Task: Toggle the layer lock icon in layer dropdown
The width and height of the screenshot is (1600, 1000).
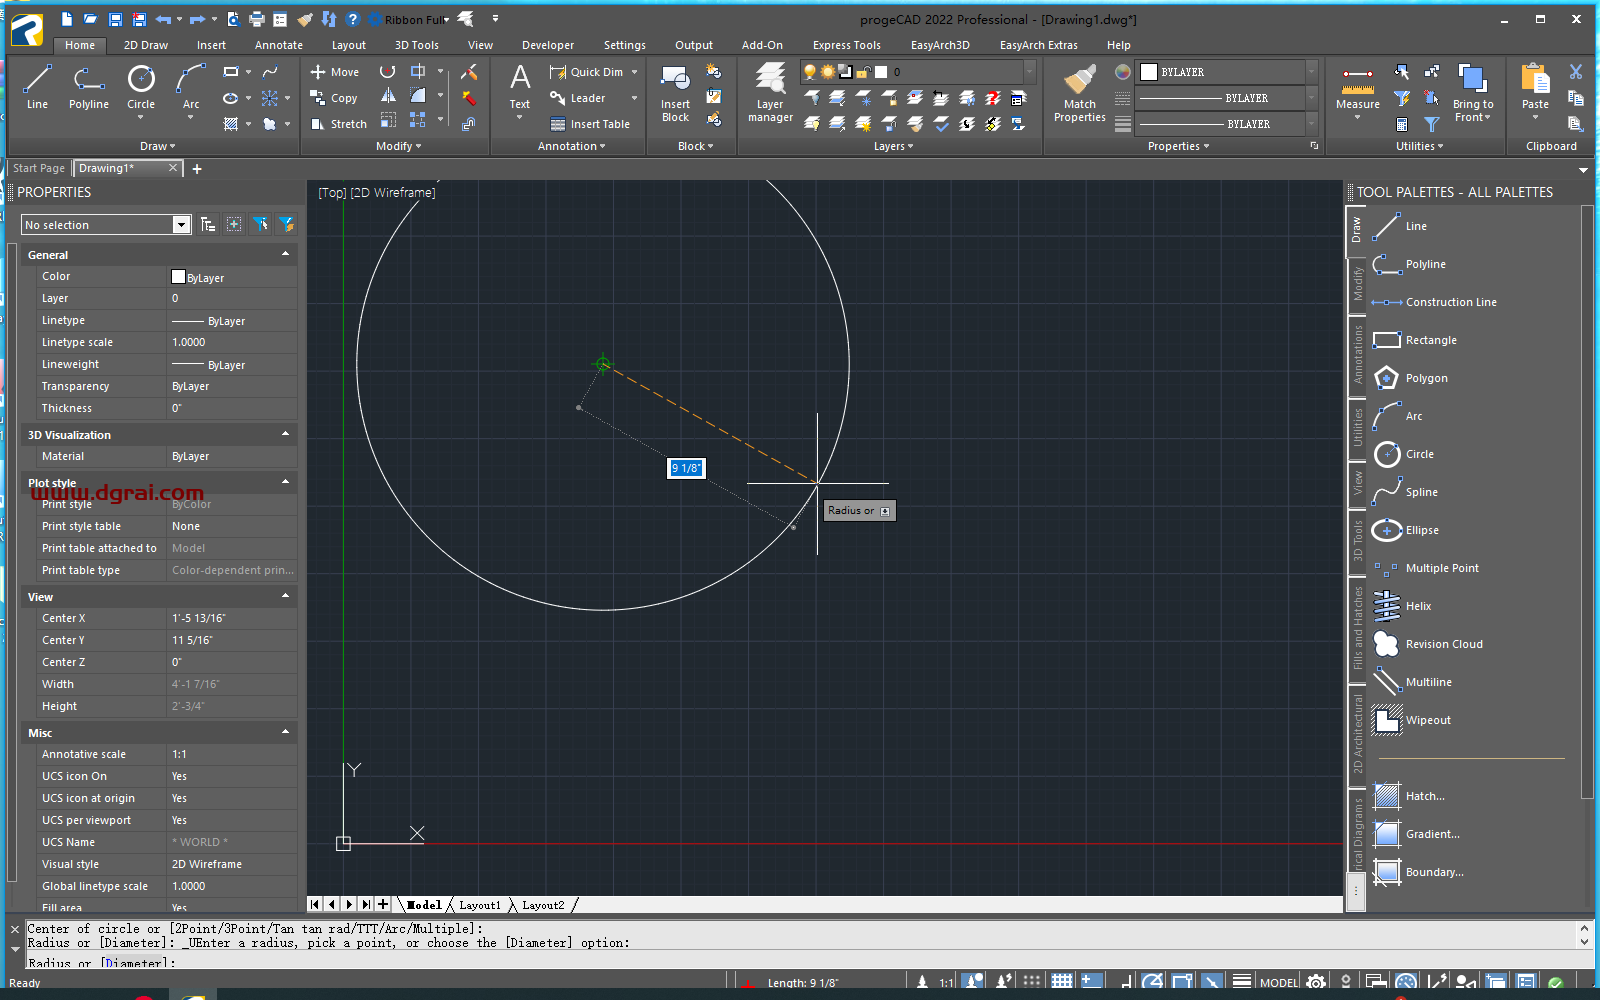Action: (863, 72)
